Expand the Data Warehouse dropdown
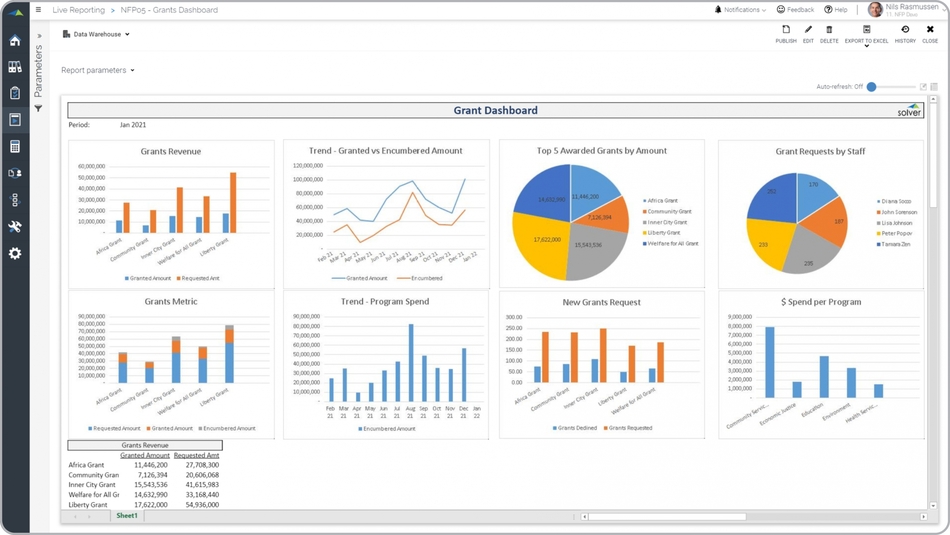Screen dimensions: 950x535 point(96,34)
